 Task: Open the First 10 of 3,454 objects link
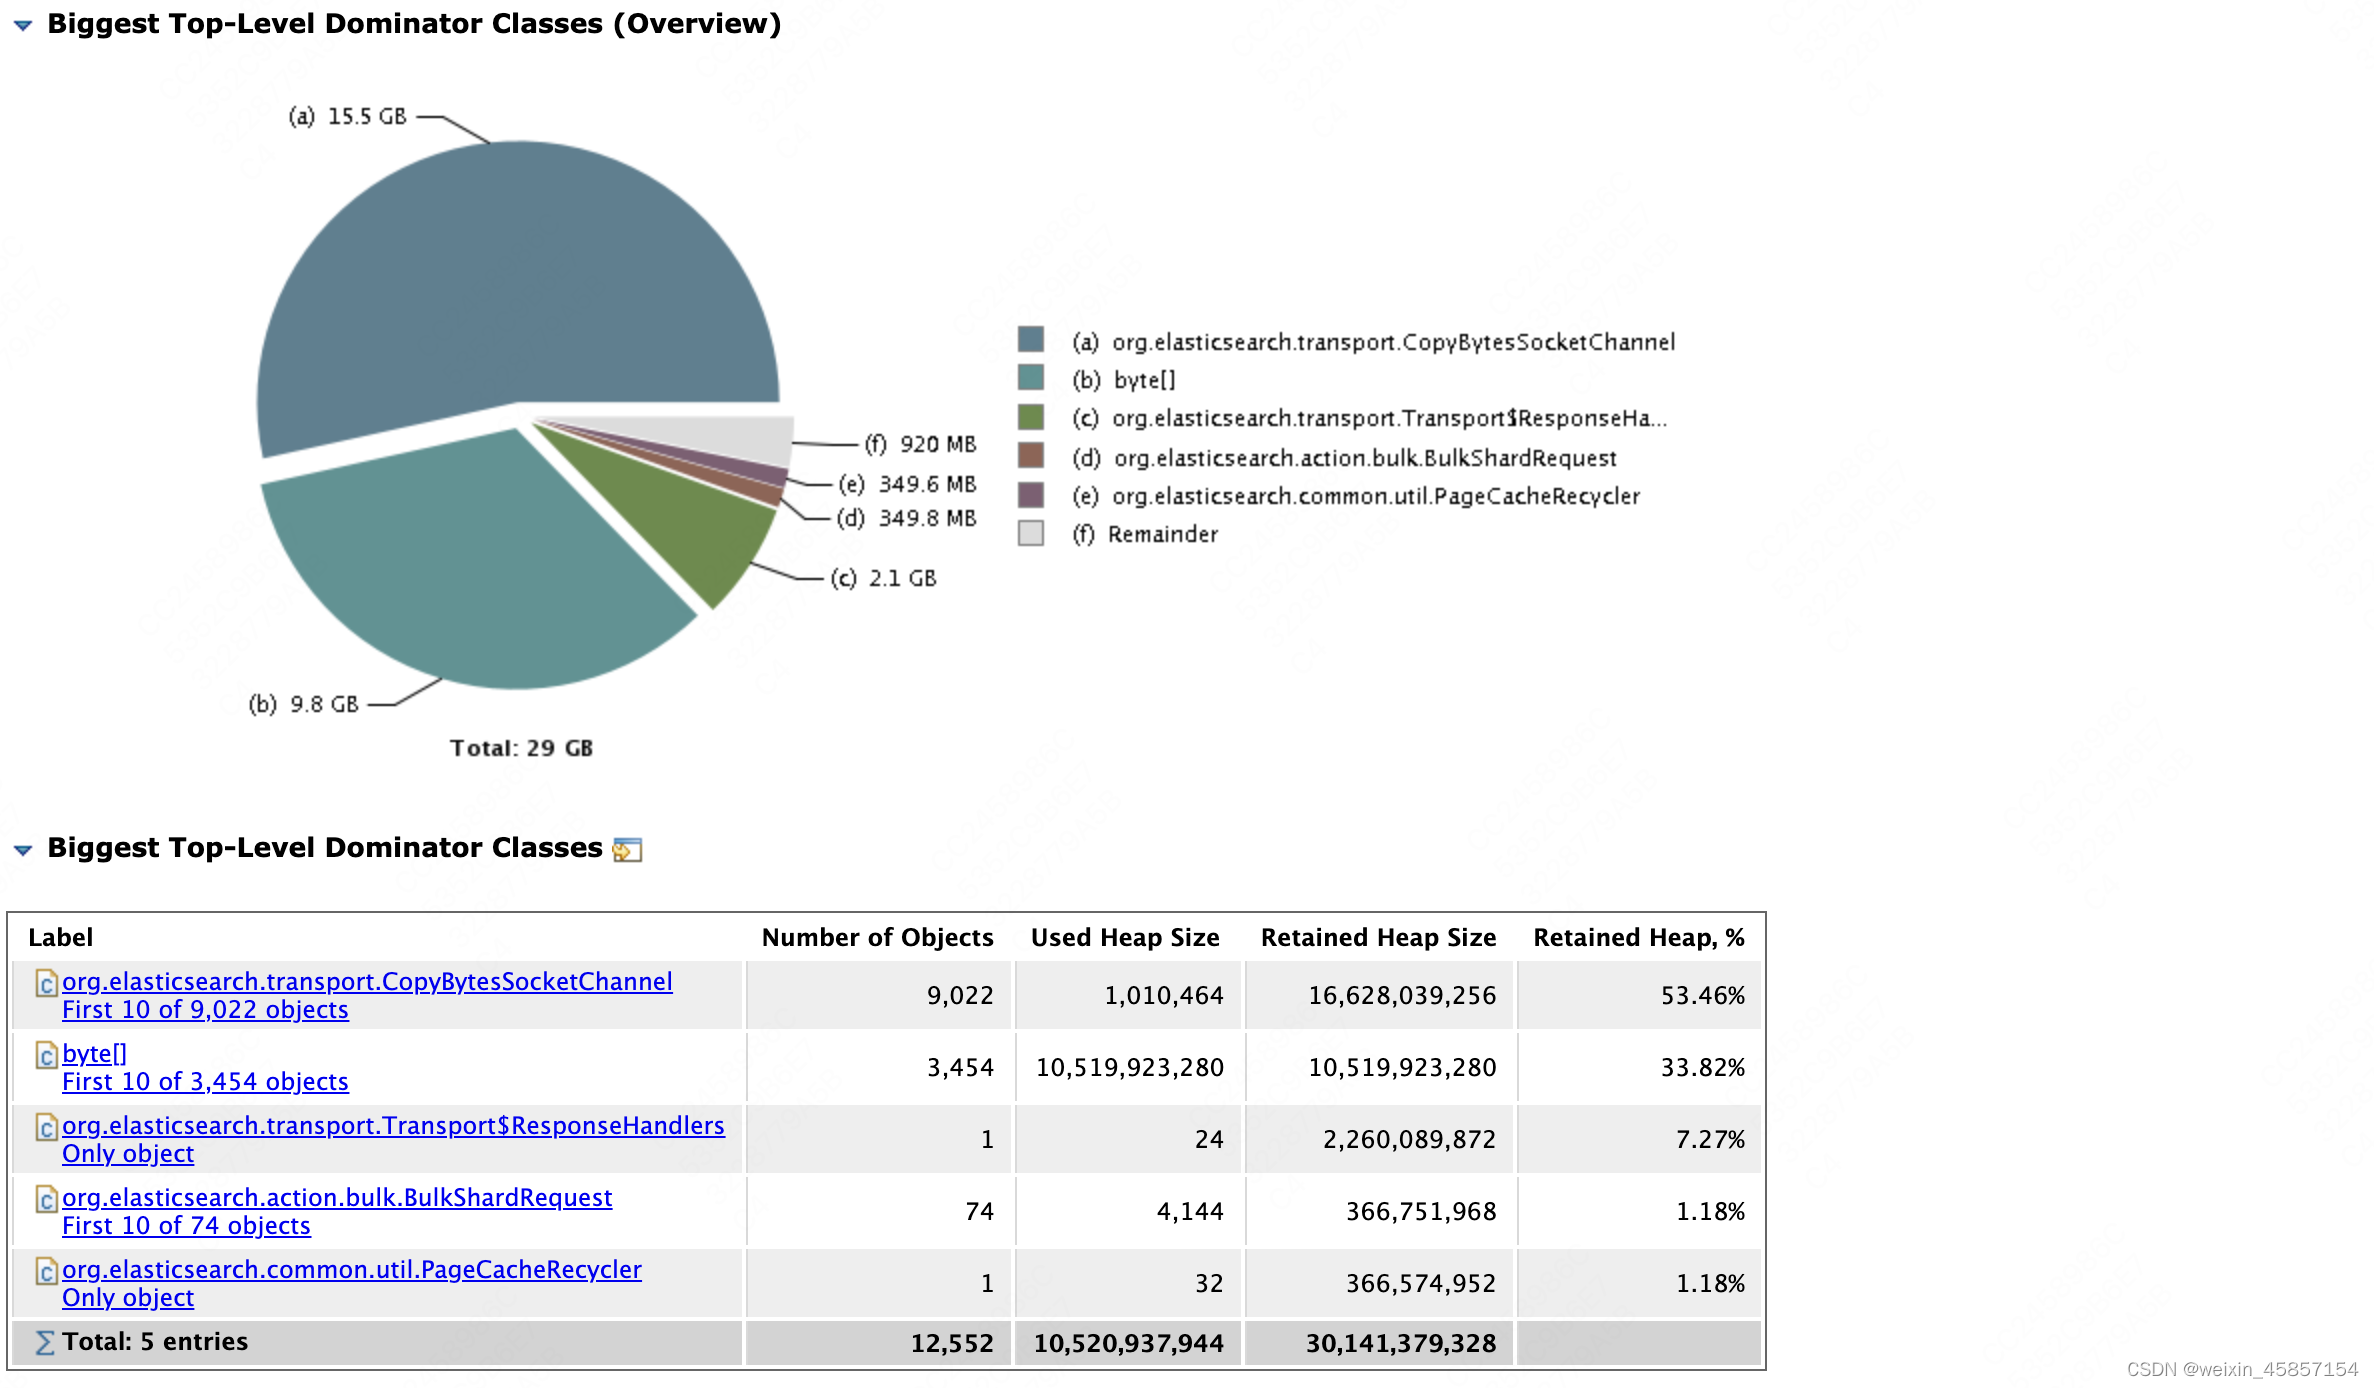coord(205,1082)
